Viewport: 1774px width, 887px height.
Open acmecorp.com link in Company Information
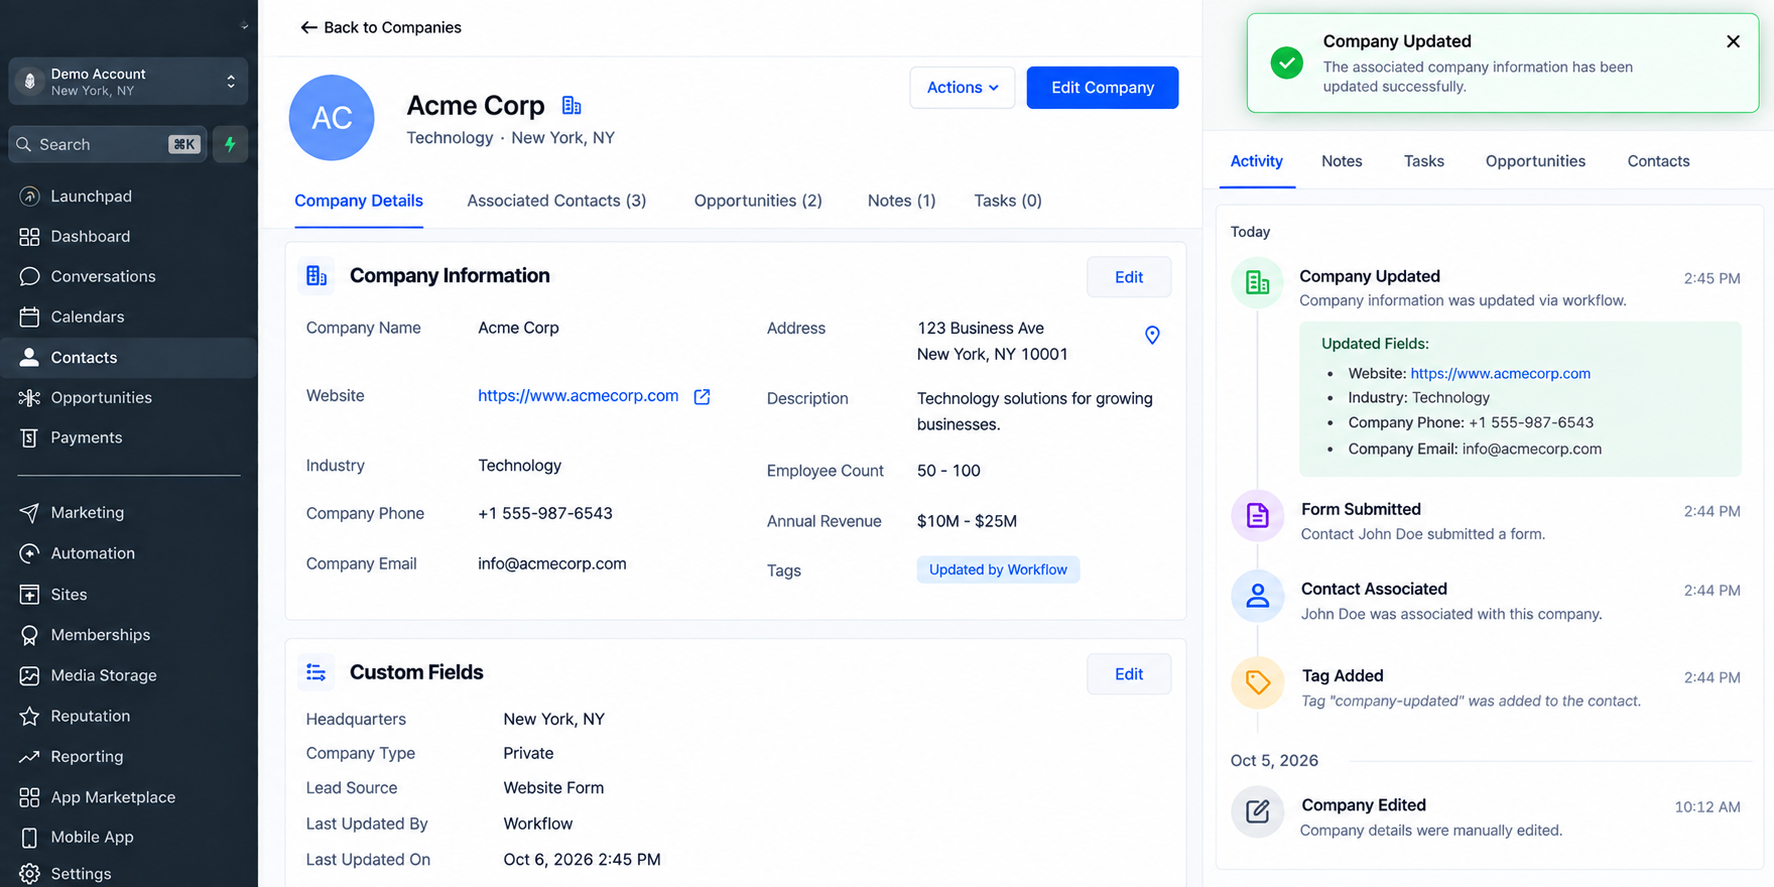pyautogui.click(x=578, y=396)
